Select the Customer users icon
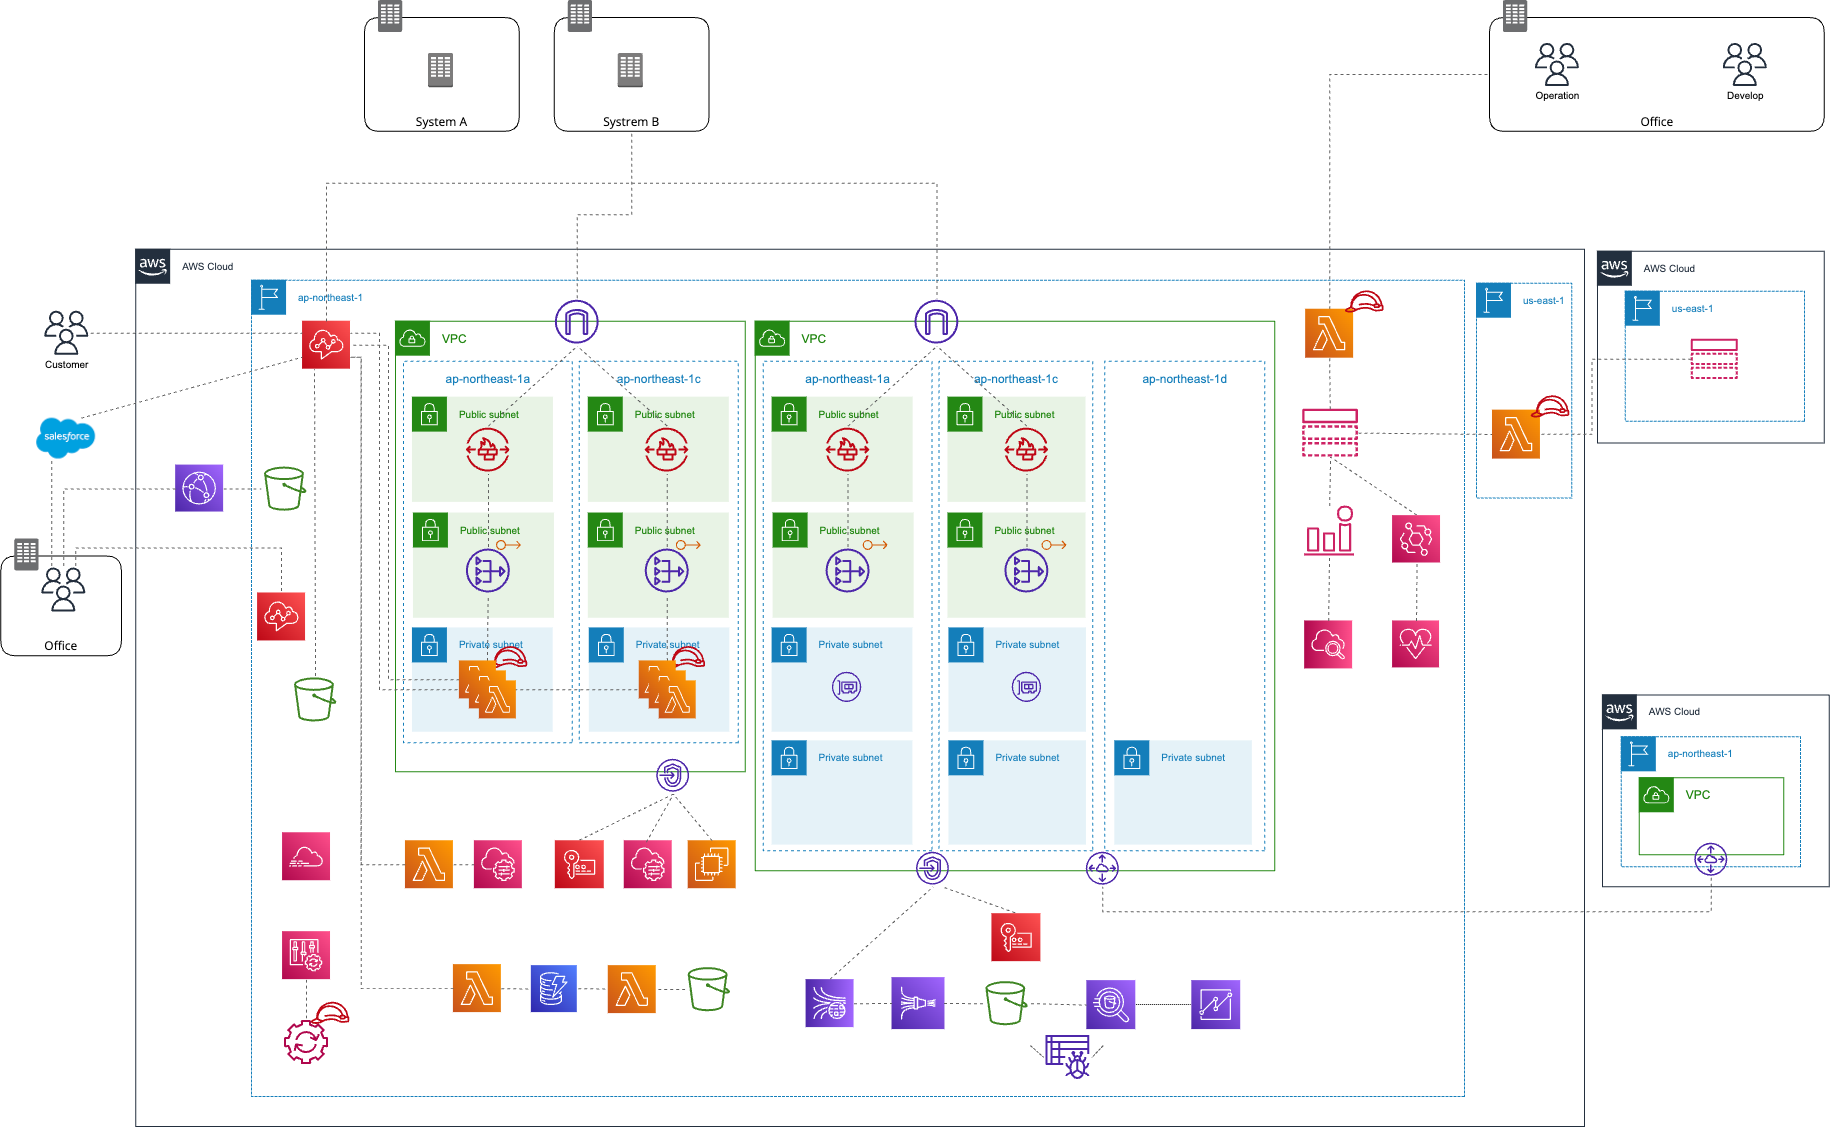The width and height of the screenshot is (1830, 1127). coord(66,333)
